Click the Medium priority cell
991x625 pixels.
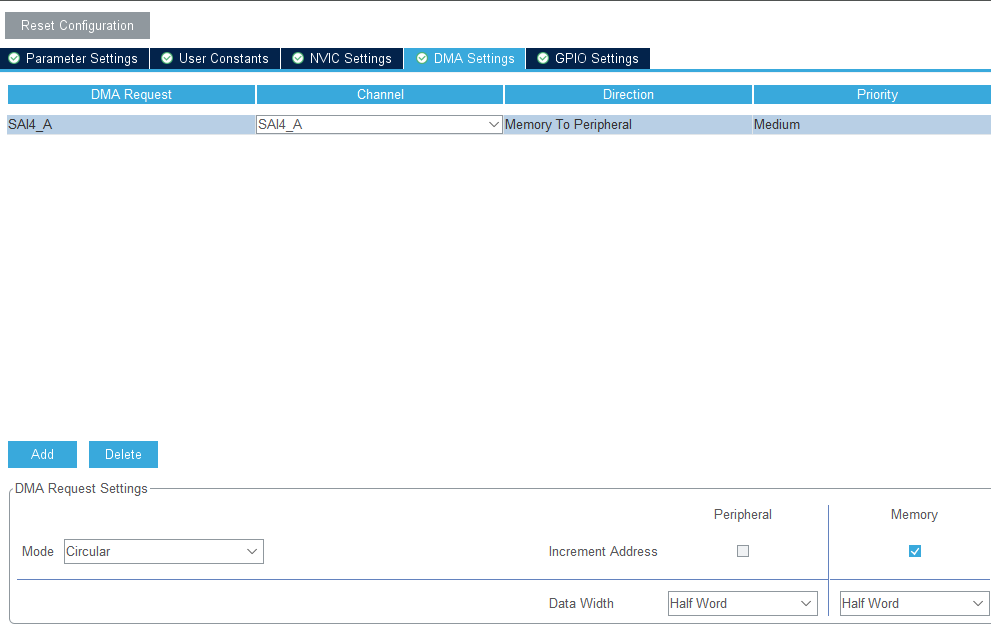click(872, 124)
